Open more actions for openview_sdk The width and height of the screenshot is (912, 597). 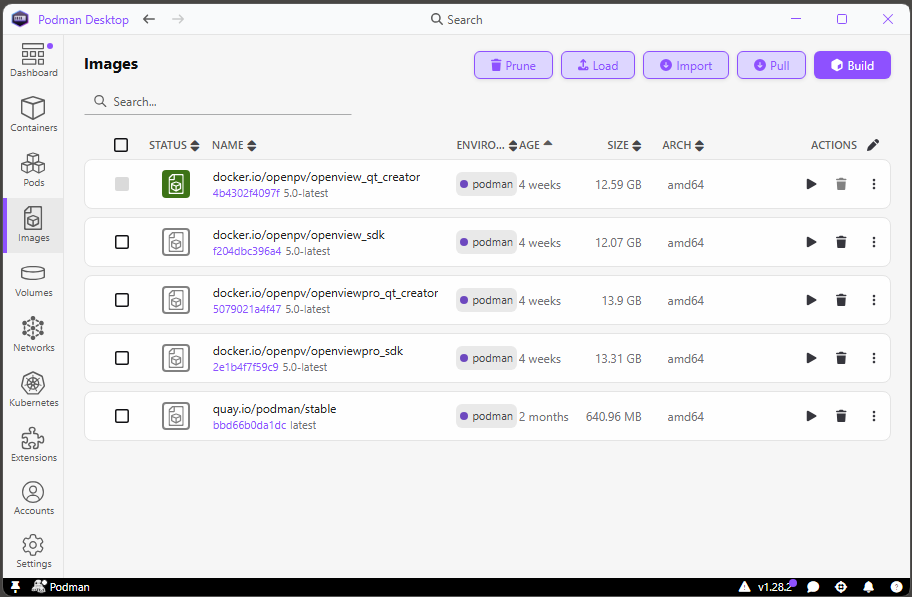tap(874, 242)
